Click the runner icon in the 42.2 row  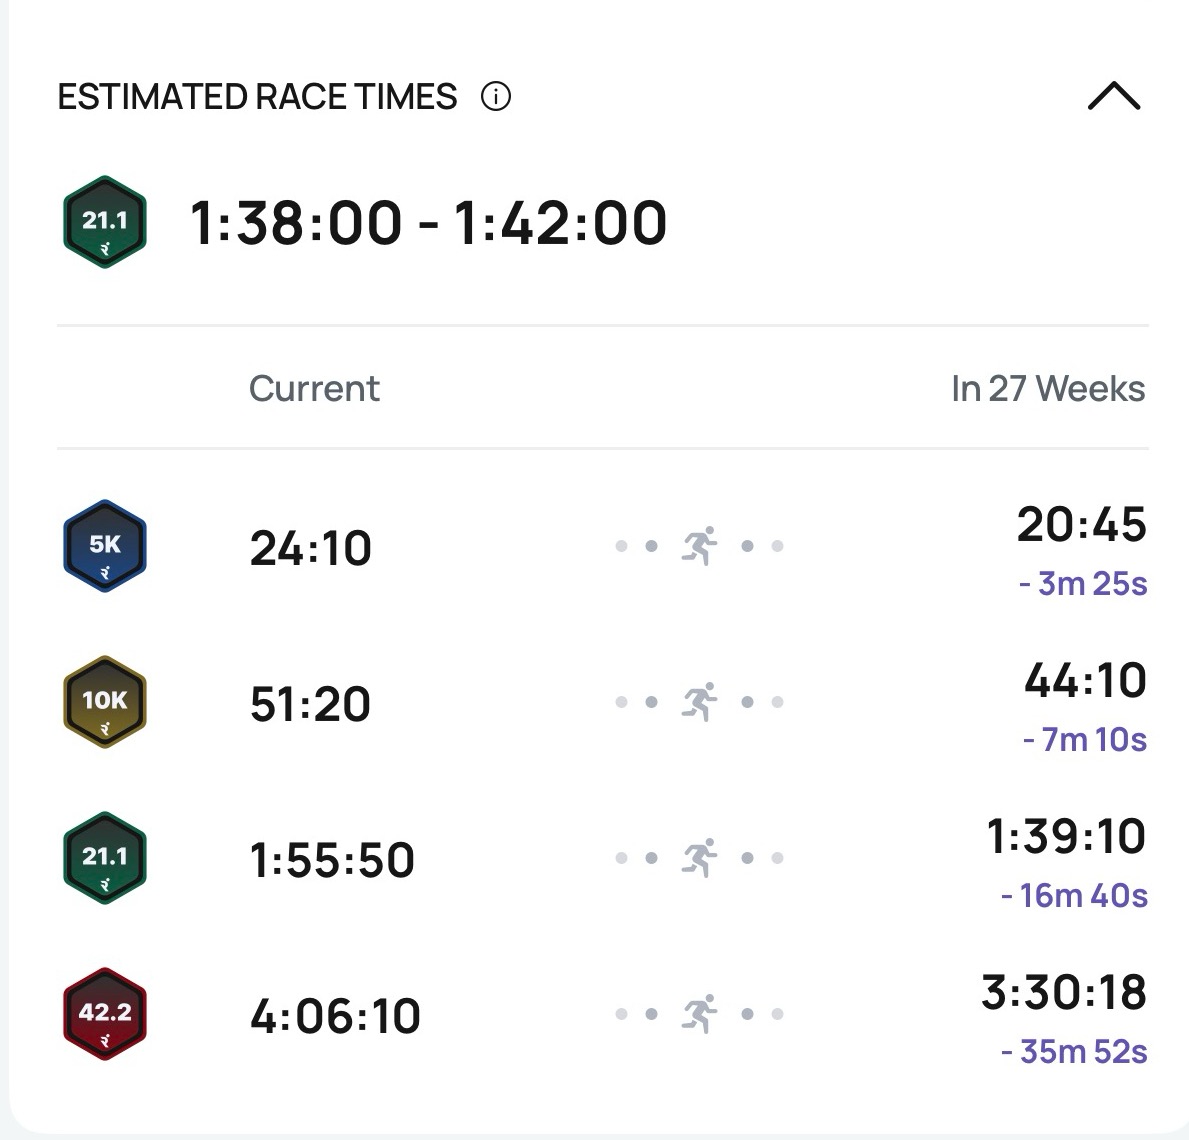(x=700, y=1014)
